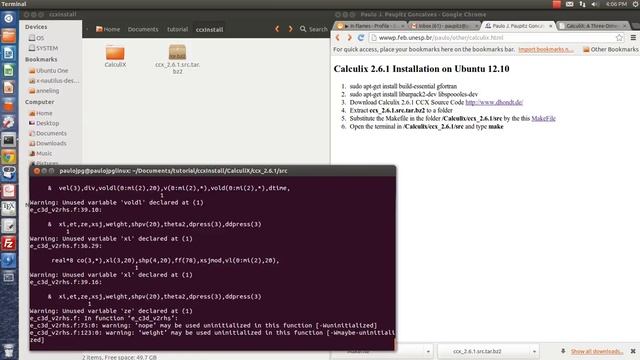Screen dimensions: 640x360
Task: Launch LibreOffice Impress from the dock
Action: tap(9, 87)
